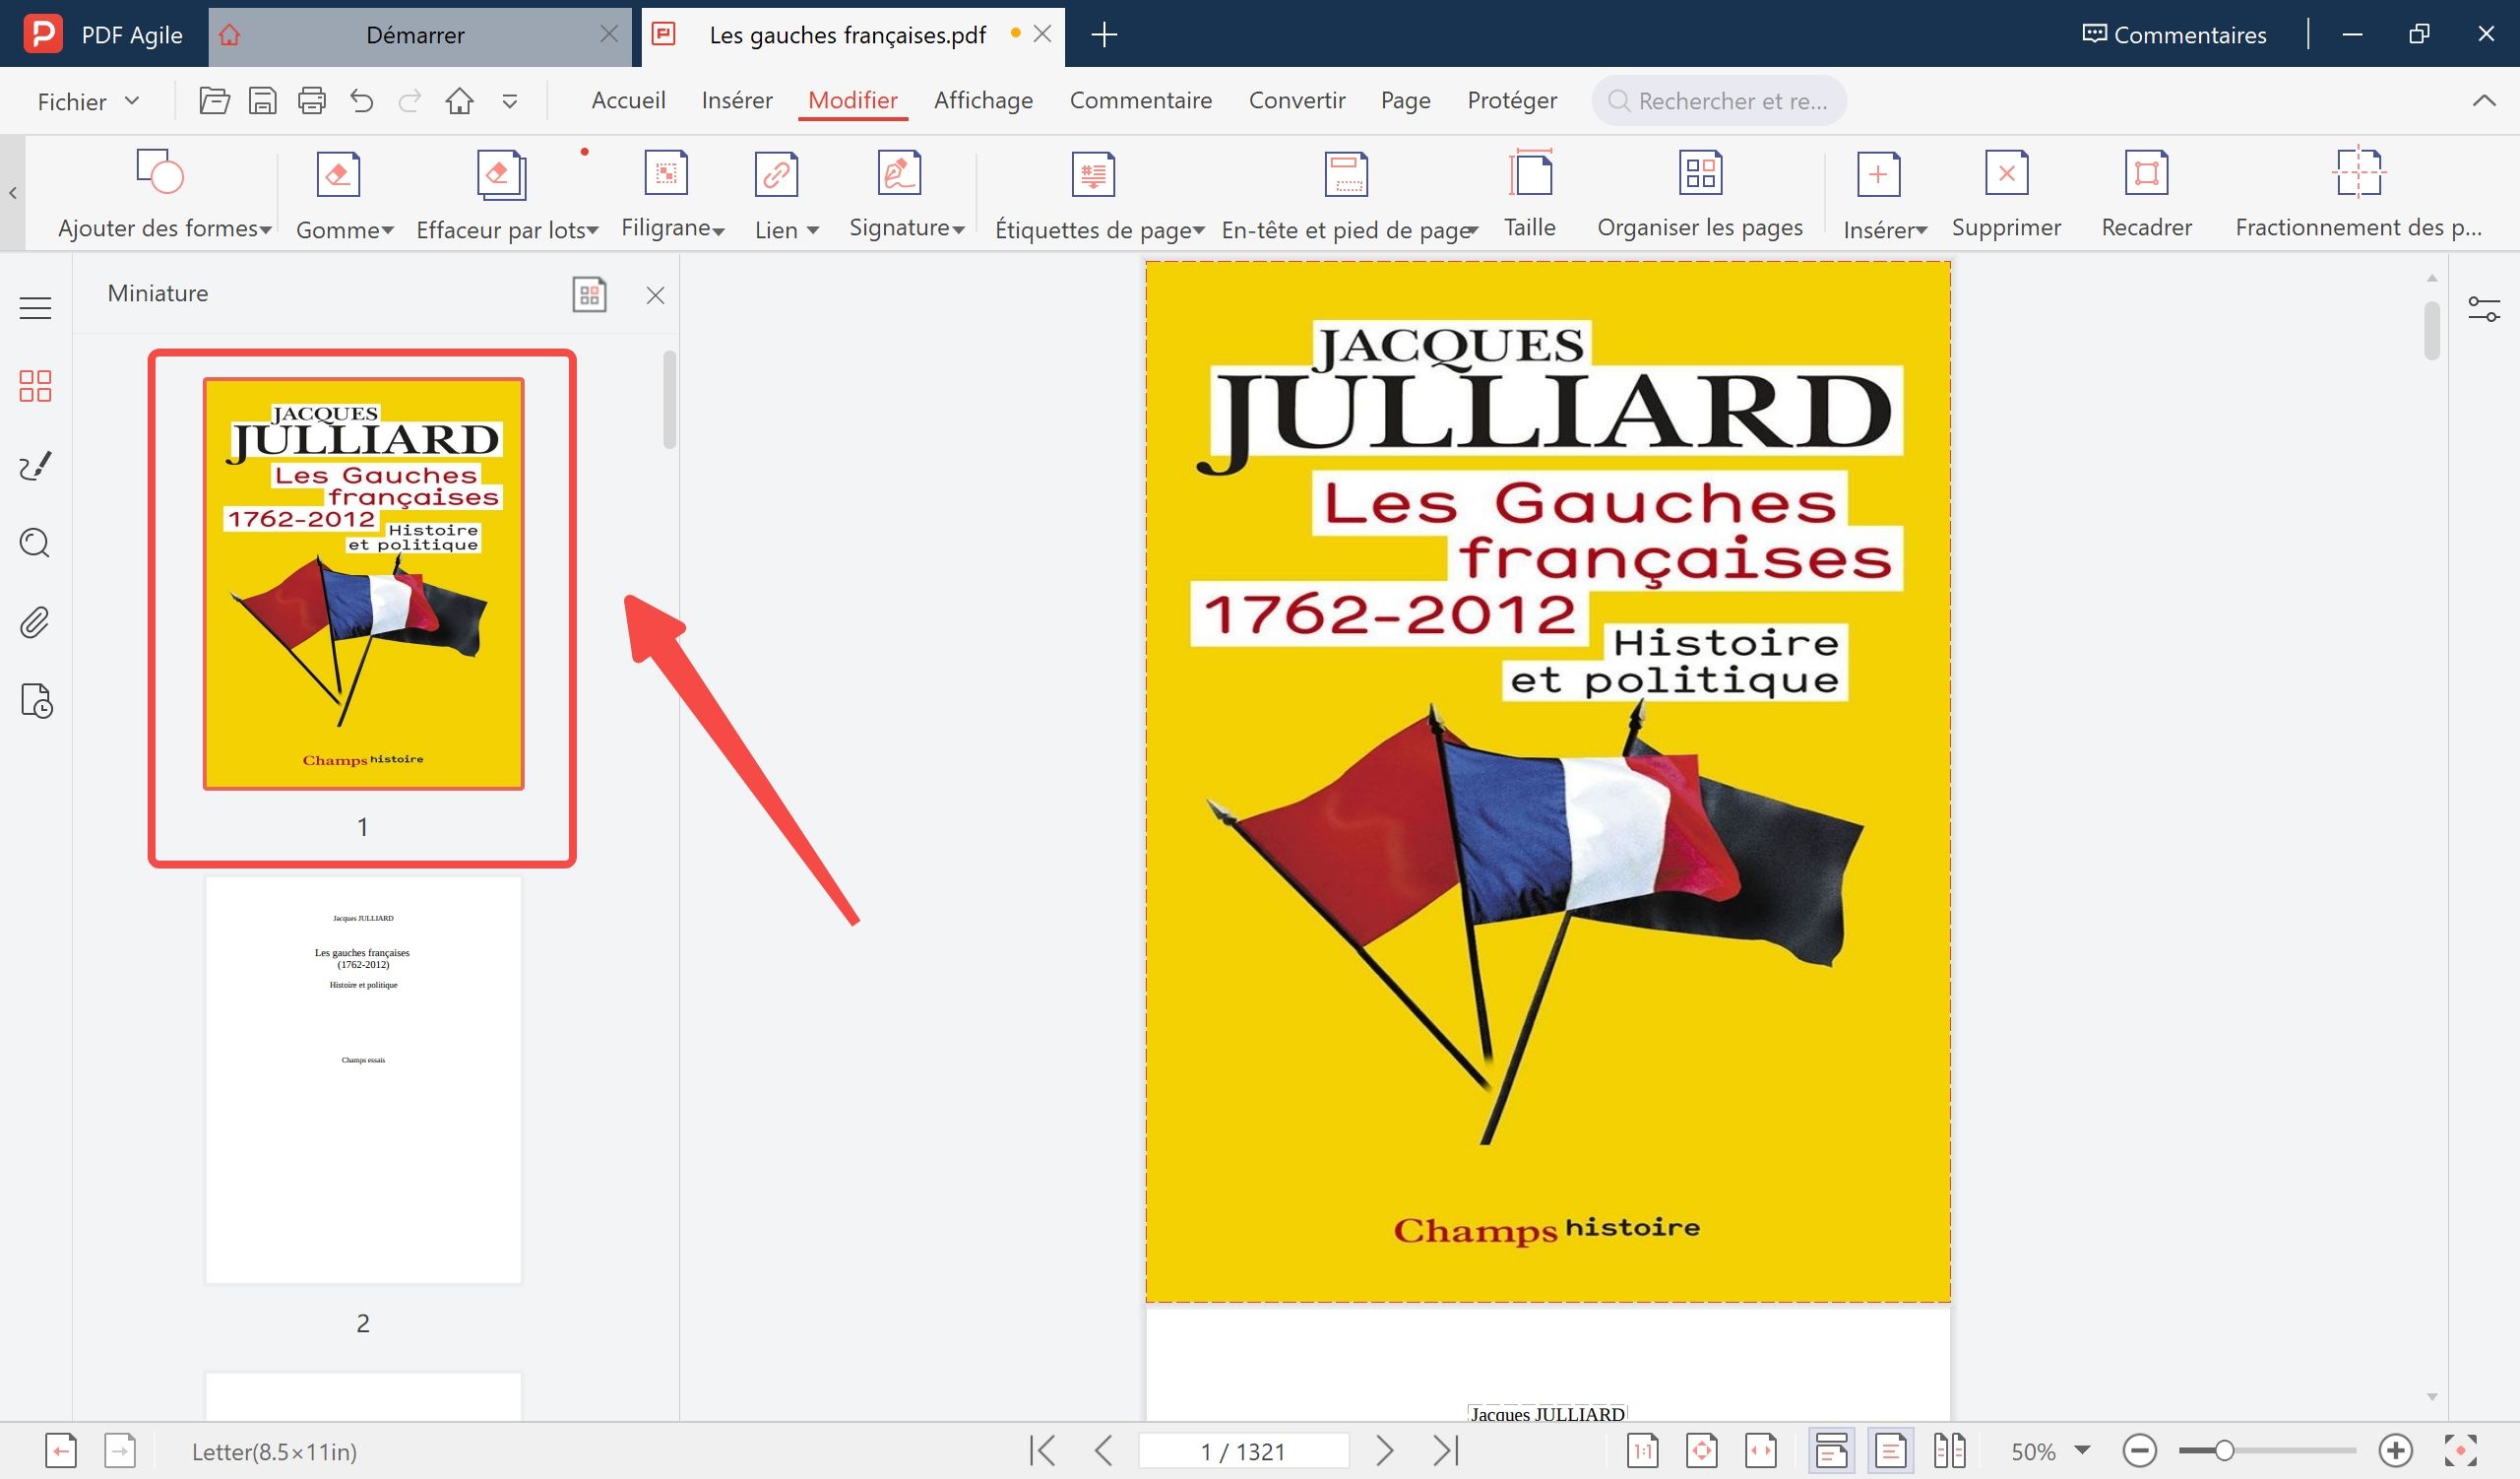Open the 50% zoom level dropdown
The height and width of the screenshot is (1479, 2520).
pyautogui.click(x=2083, y=1450)
